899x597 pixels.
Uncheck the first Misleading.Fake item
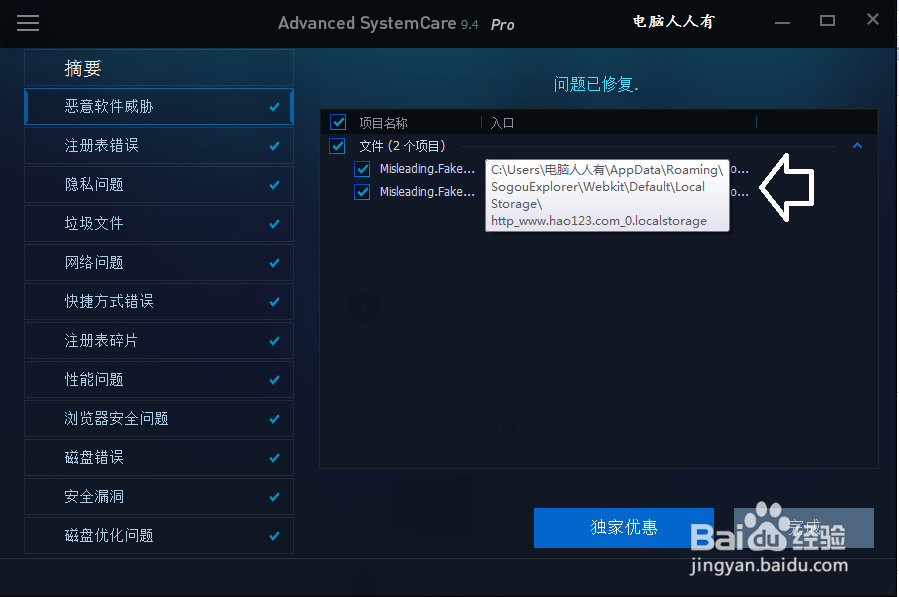362,169
